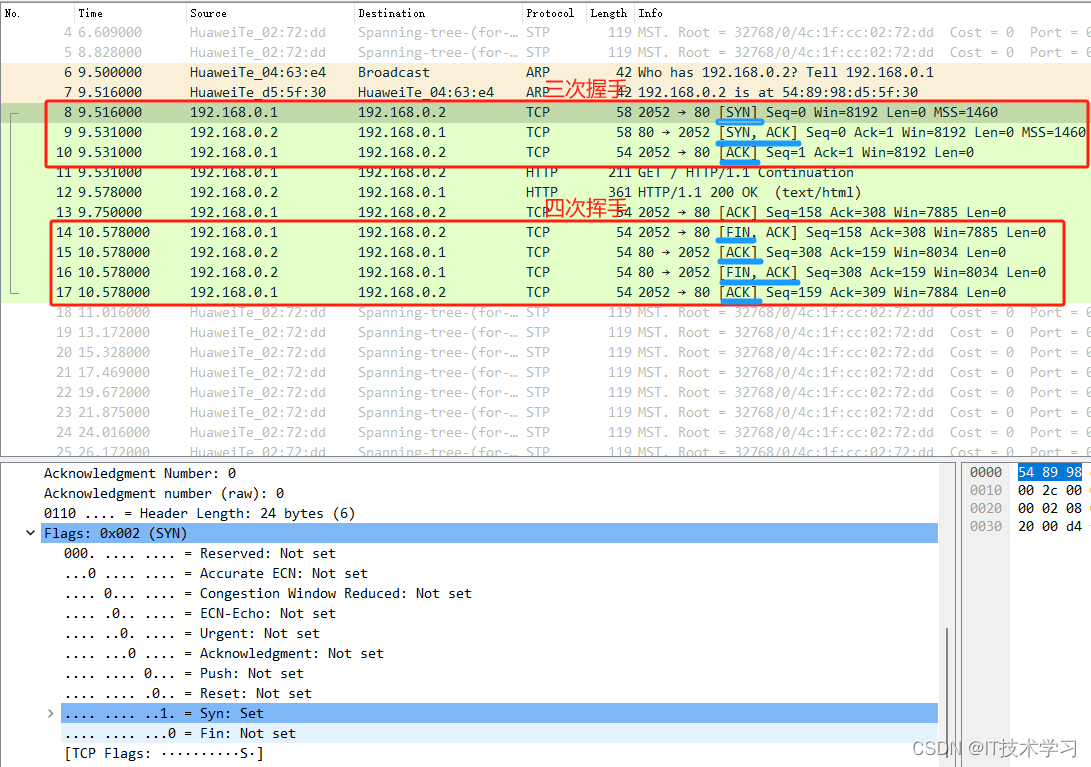Image resolution: width=1091 pixels, height=767 pixels.
Task: Sort by the Length column header
Action: 610,13
